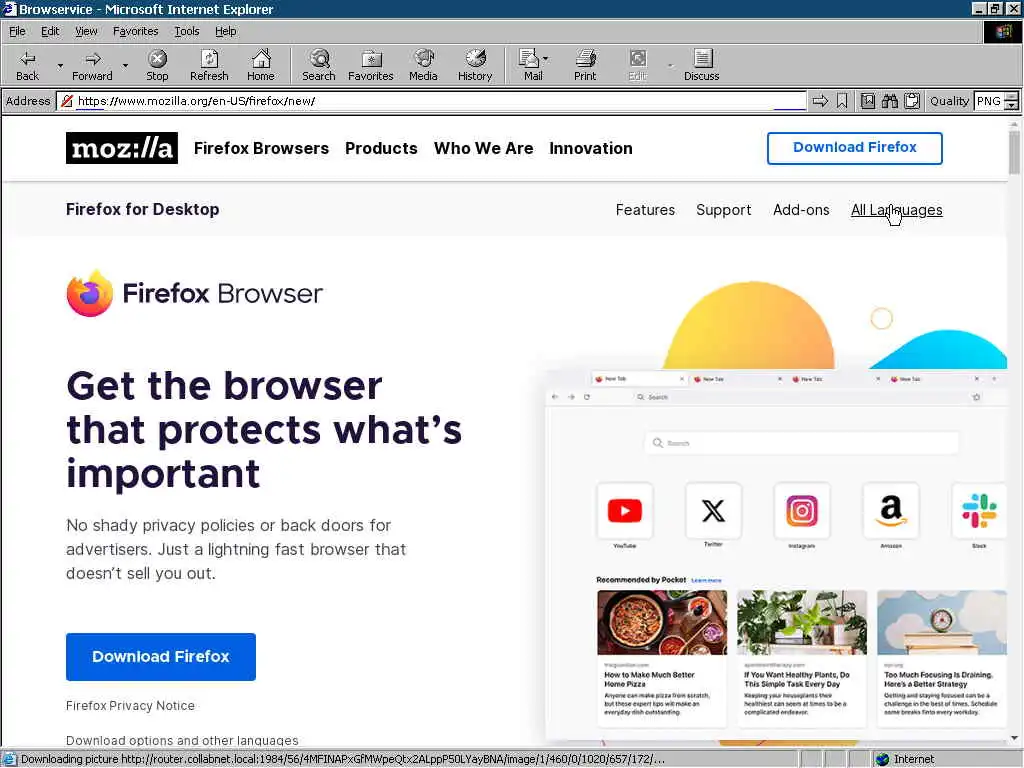Click the blue Download Firefox button

click(x=161, y=656)
